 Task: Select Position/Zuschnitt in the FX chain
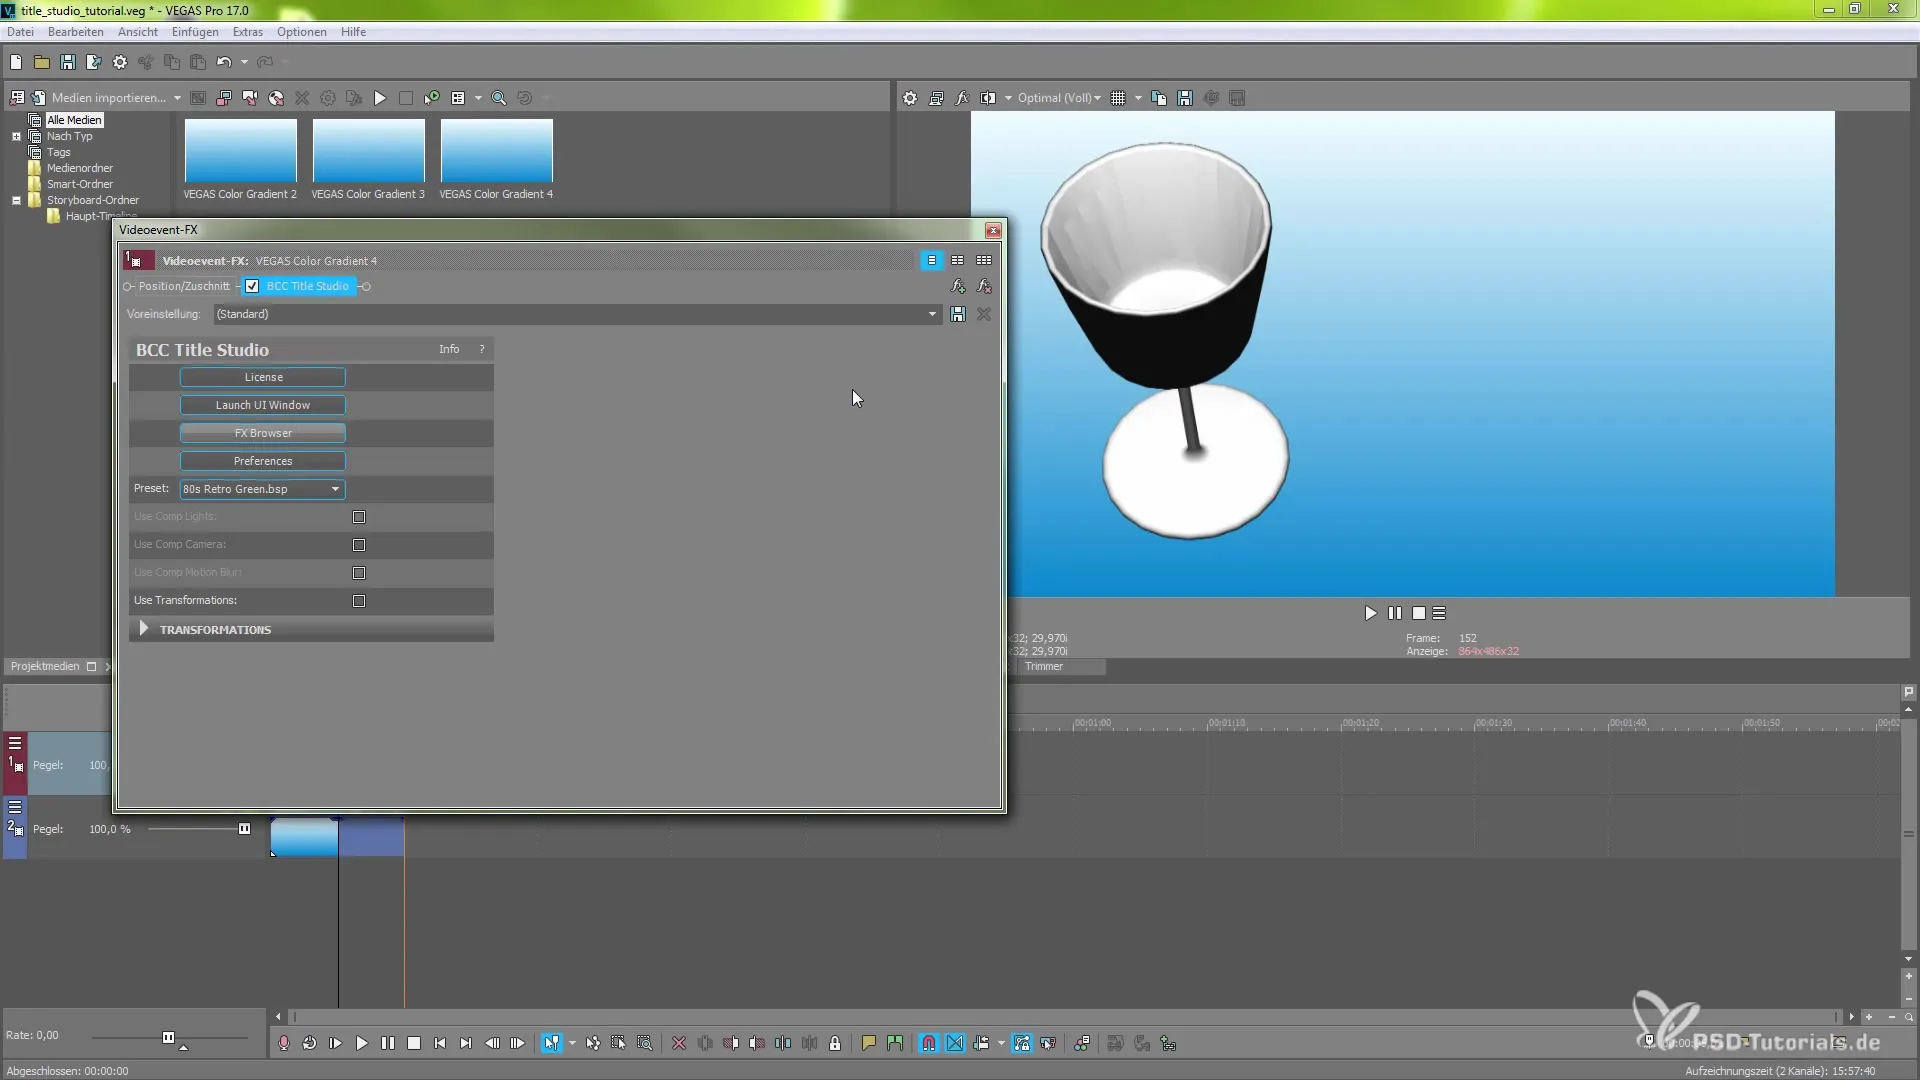184,286
